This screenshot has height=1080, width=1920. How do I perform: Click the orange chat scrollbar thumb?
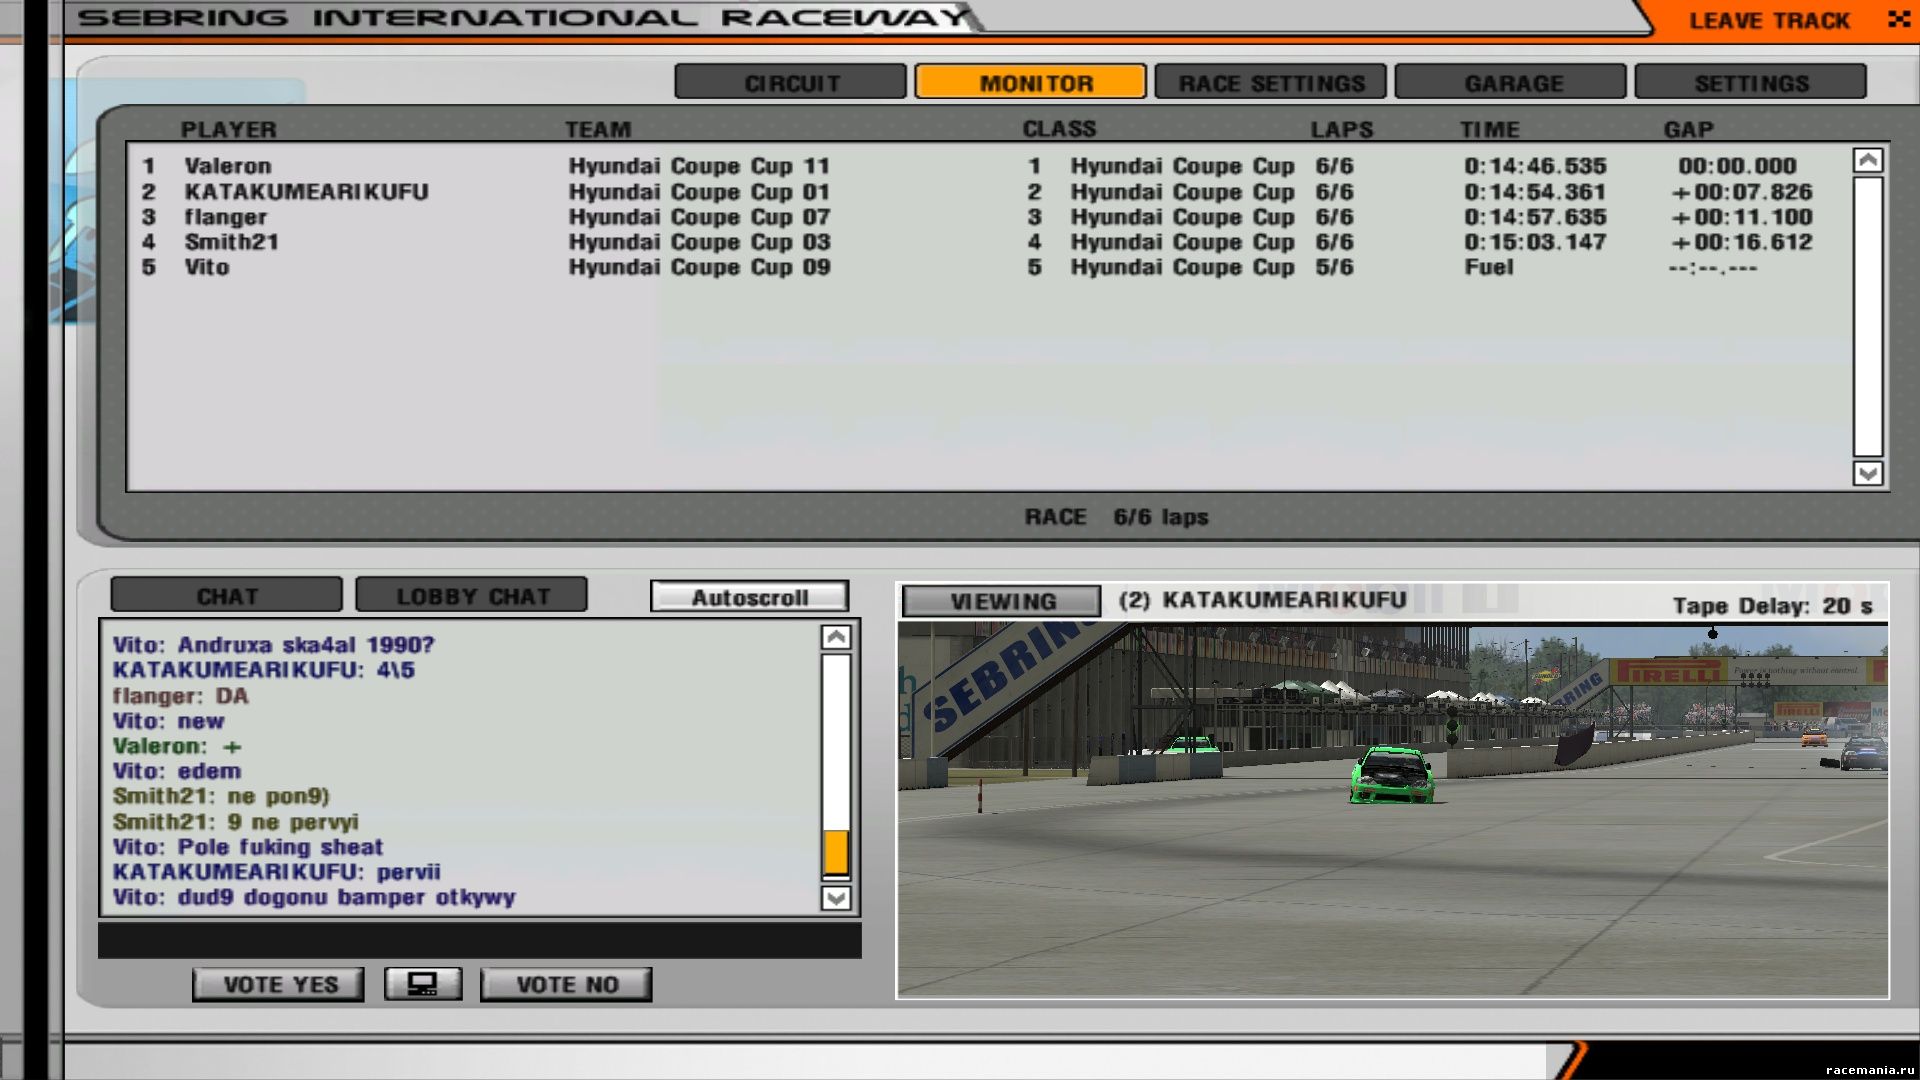(836, 853)
